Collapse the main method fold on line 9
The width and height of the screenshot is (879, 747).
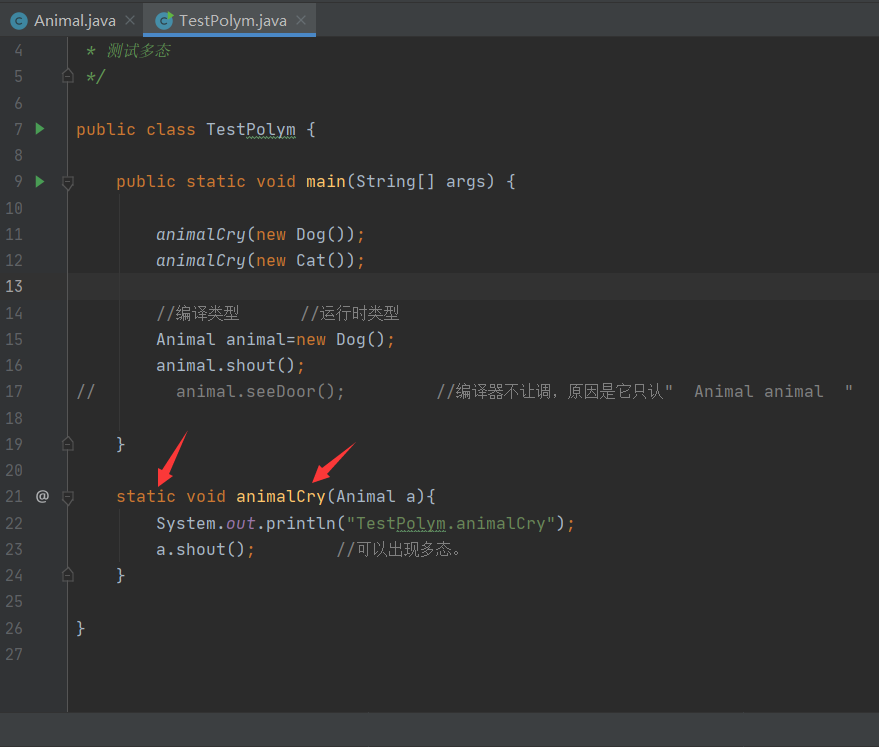click(68, 182)
